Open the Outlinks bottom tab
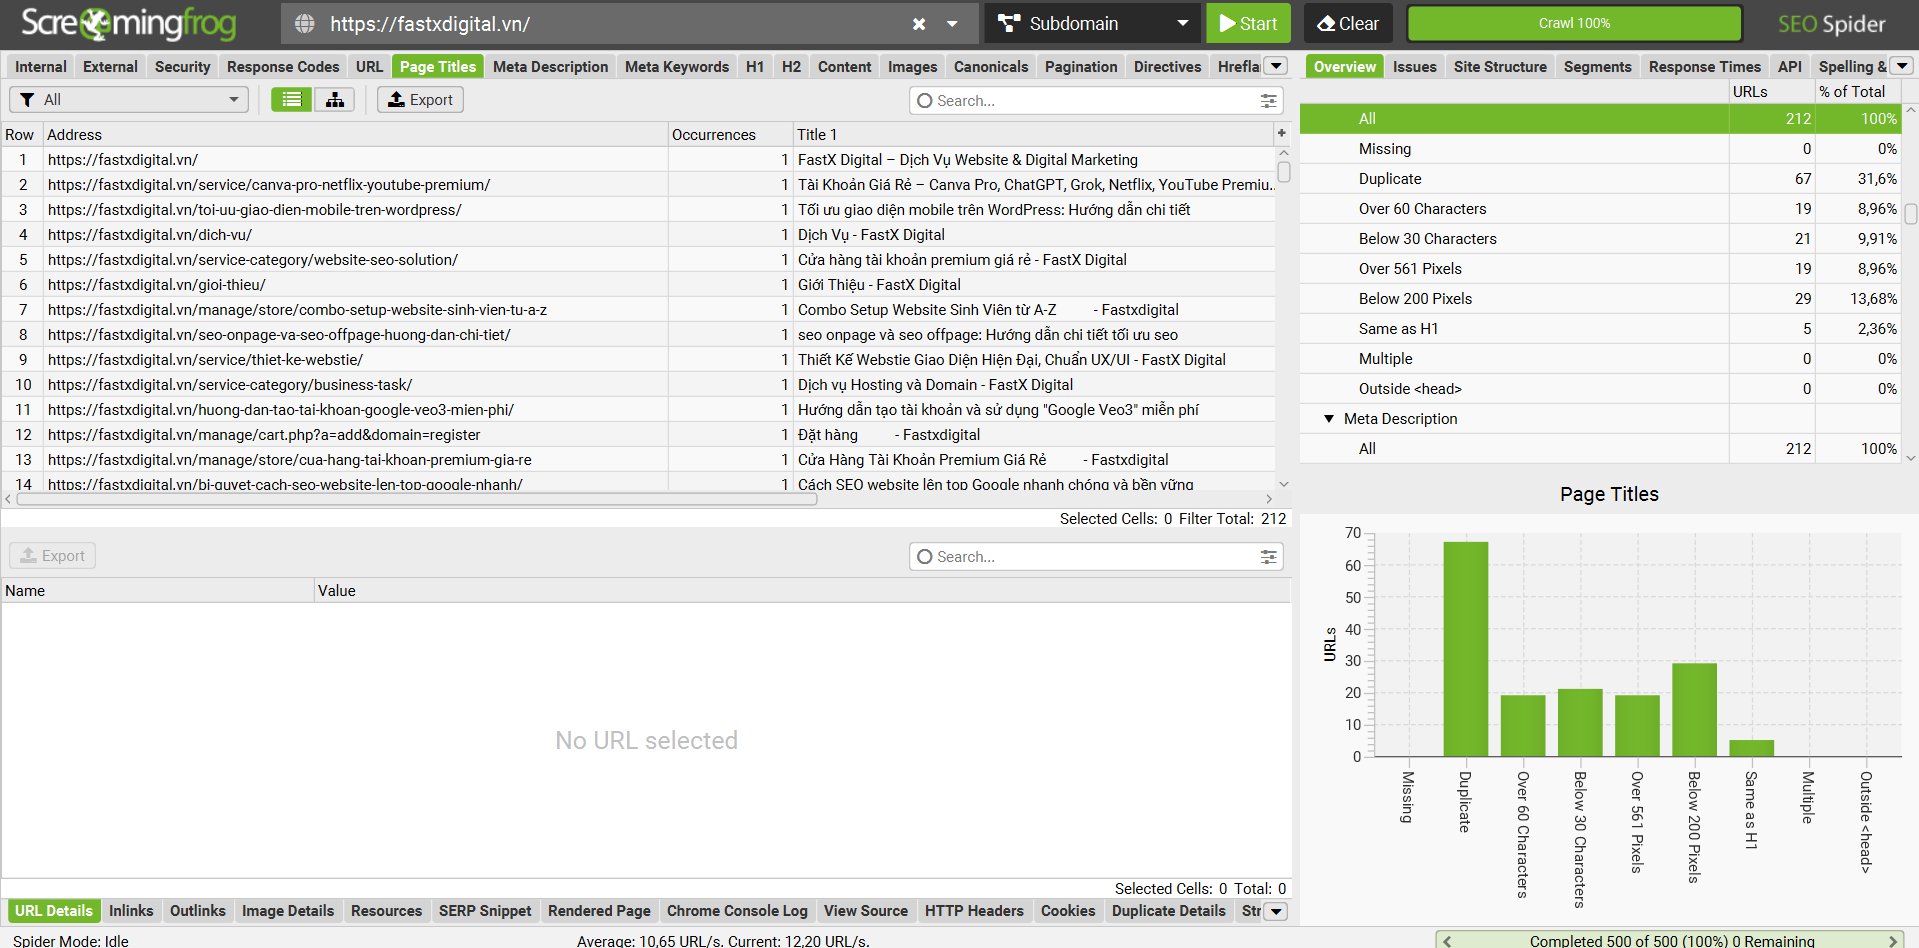 [197, 910]
